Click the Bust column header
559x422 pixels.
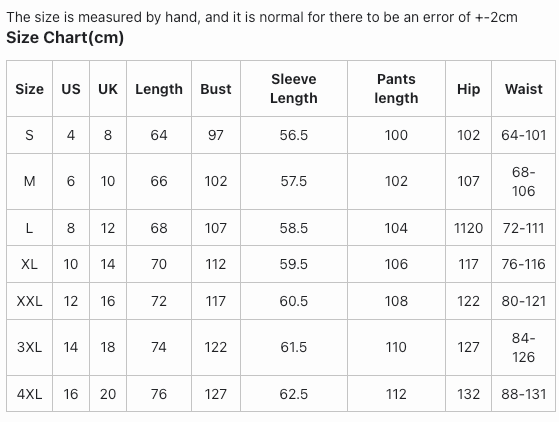pyautogui.click(x=216, y=89)
